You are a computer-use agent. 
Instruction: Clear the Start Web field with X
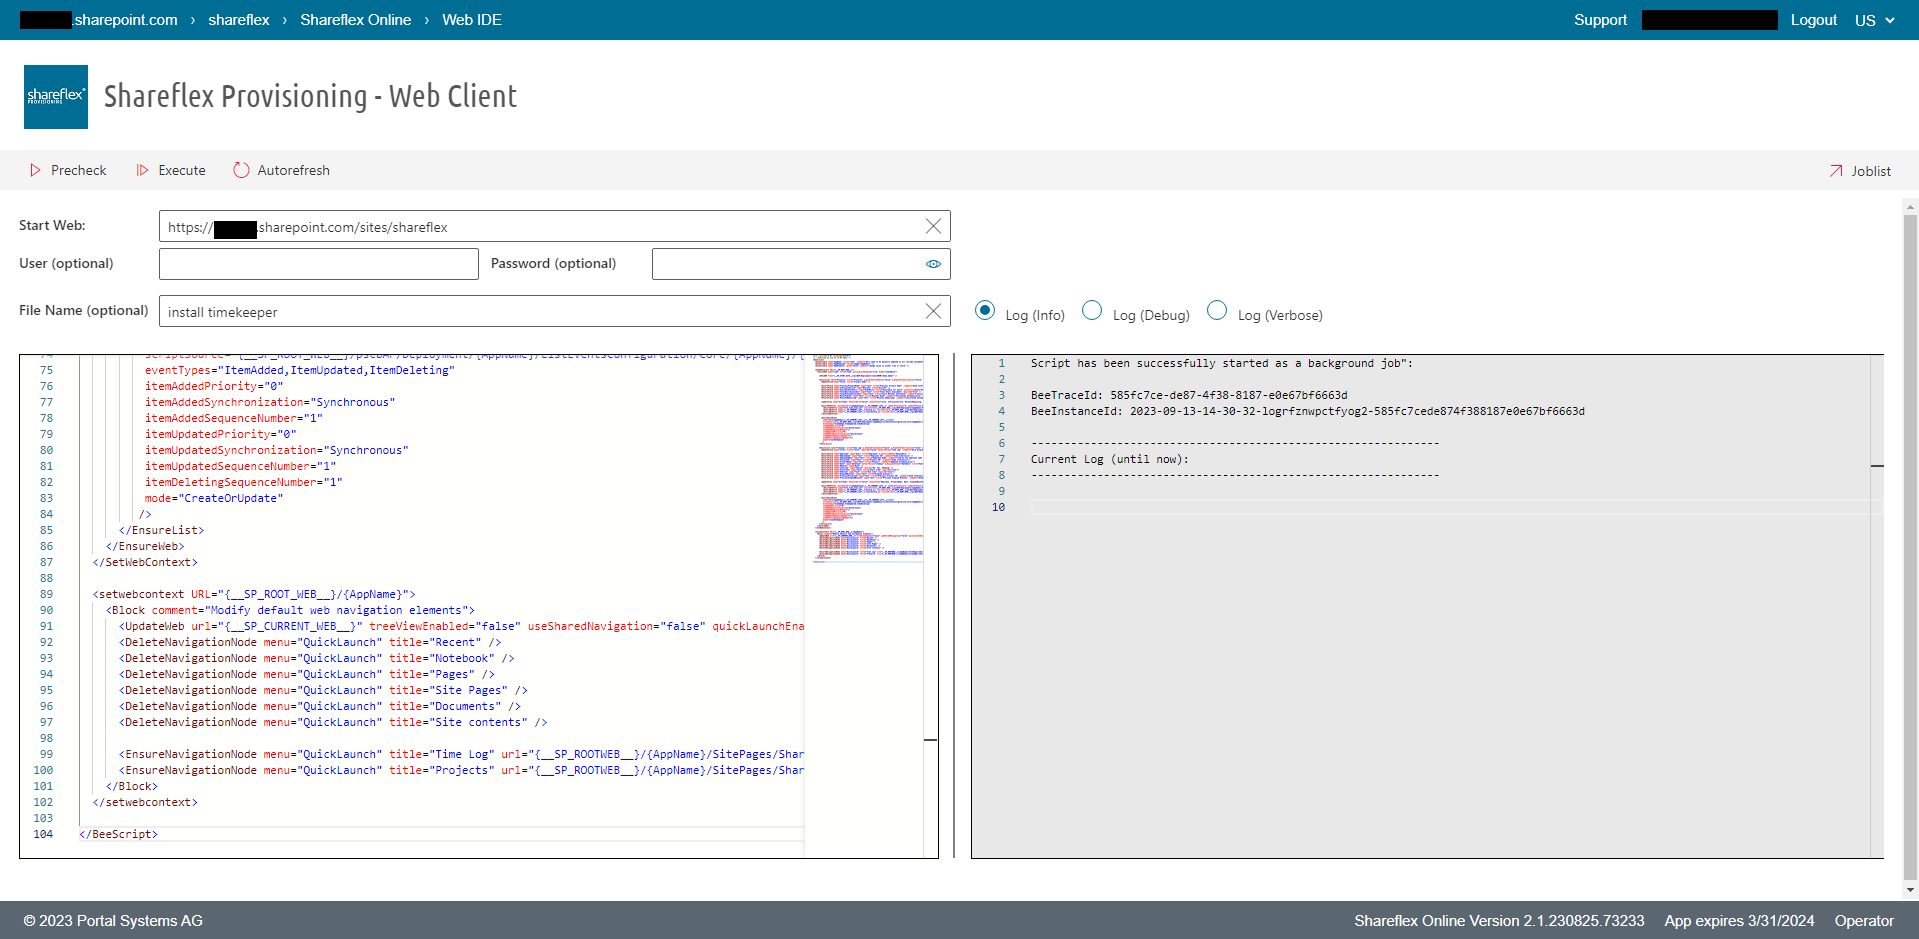933,226
